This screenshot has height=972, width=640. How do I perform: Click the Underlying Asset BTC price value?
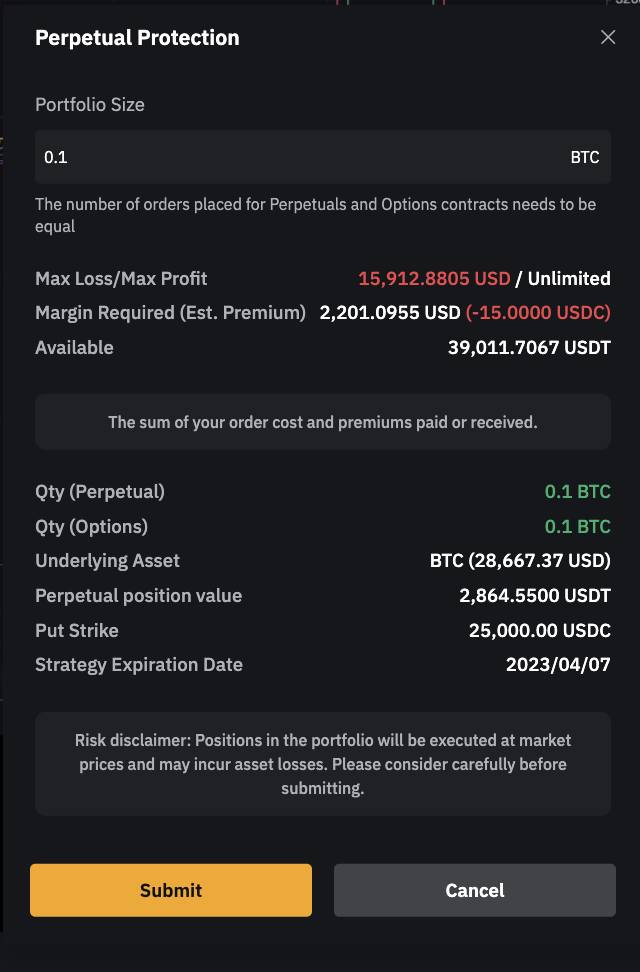(520, 560)
